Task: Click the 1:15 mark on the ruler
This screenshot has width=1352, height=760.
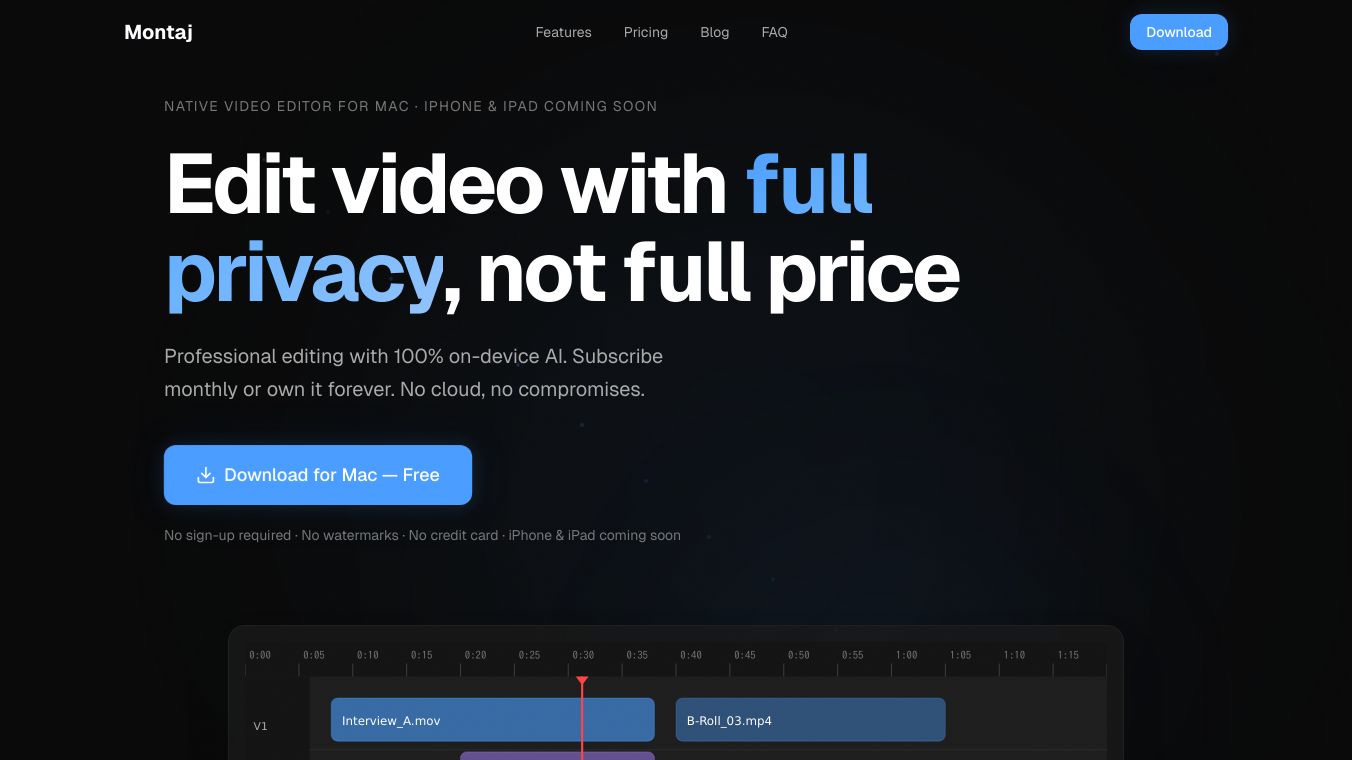Action: [x=1068, y=655]
